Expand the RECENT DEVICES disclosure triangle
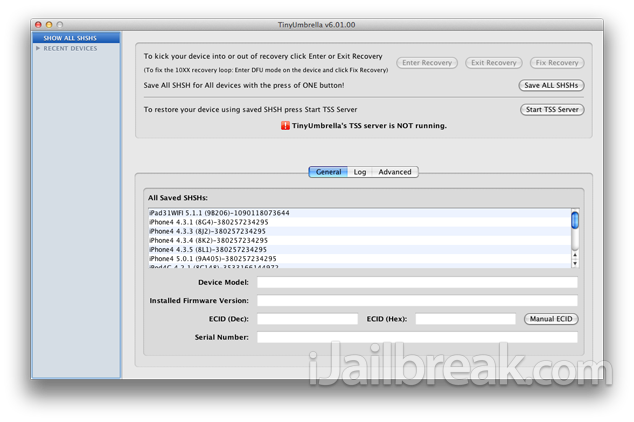The image size is (634, 422). coord(38,48)
